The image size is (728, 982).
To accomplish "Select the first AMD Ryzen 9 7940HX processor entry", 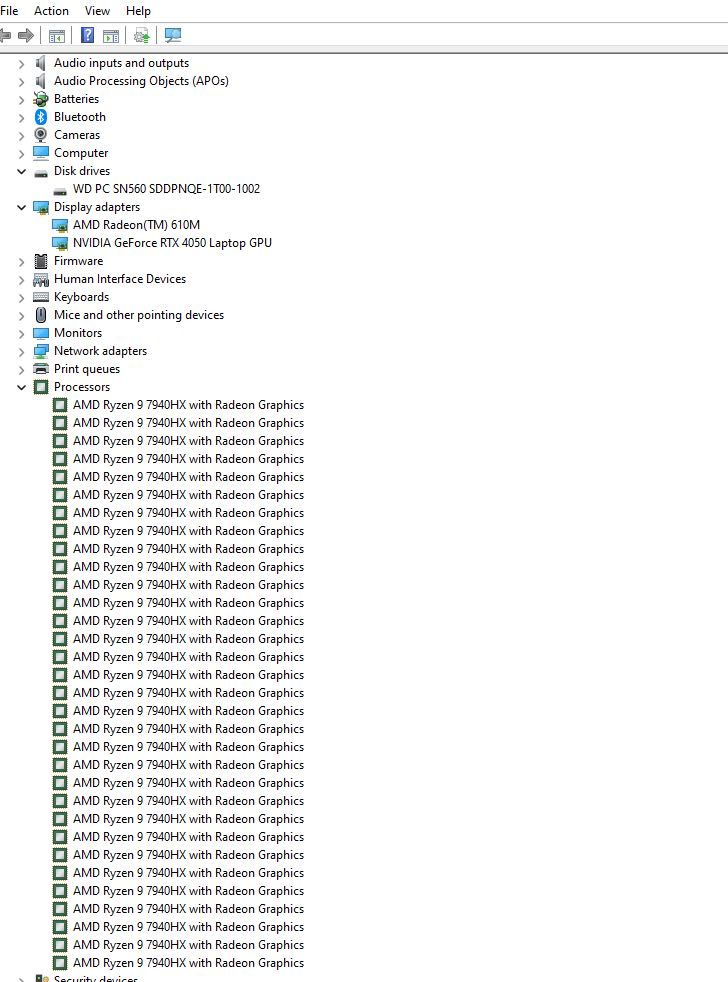I will 188,405.
